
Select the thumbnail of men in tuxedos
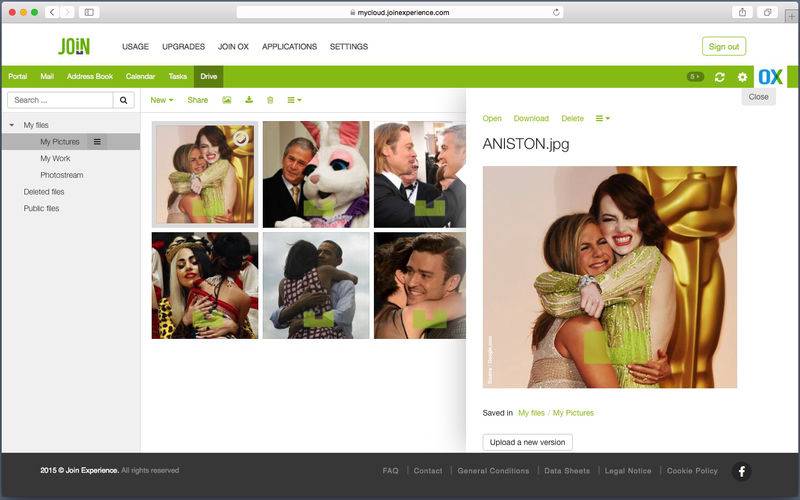420,174
